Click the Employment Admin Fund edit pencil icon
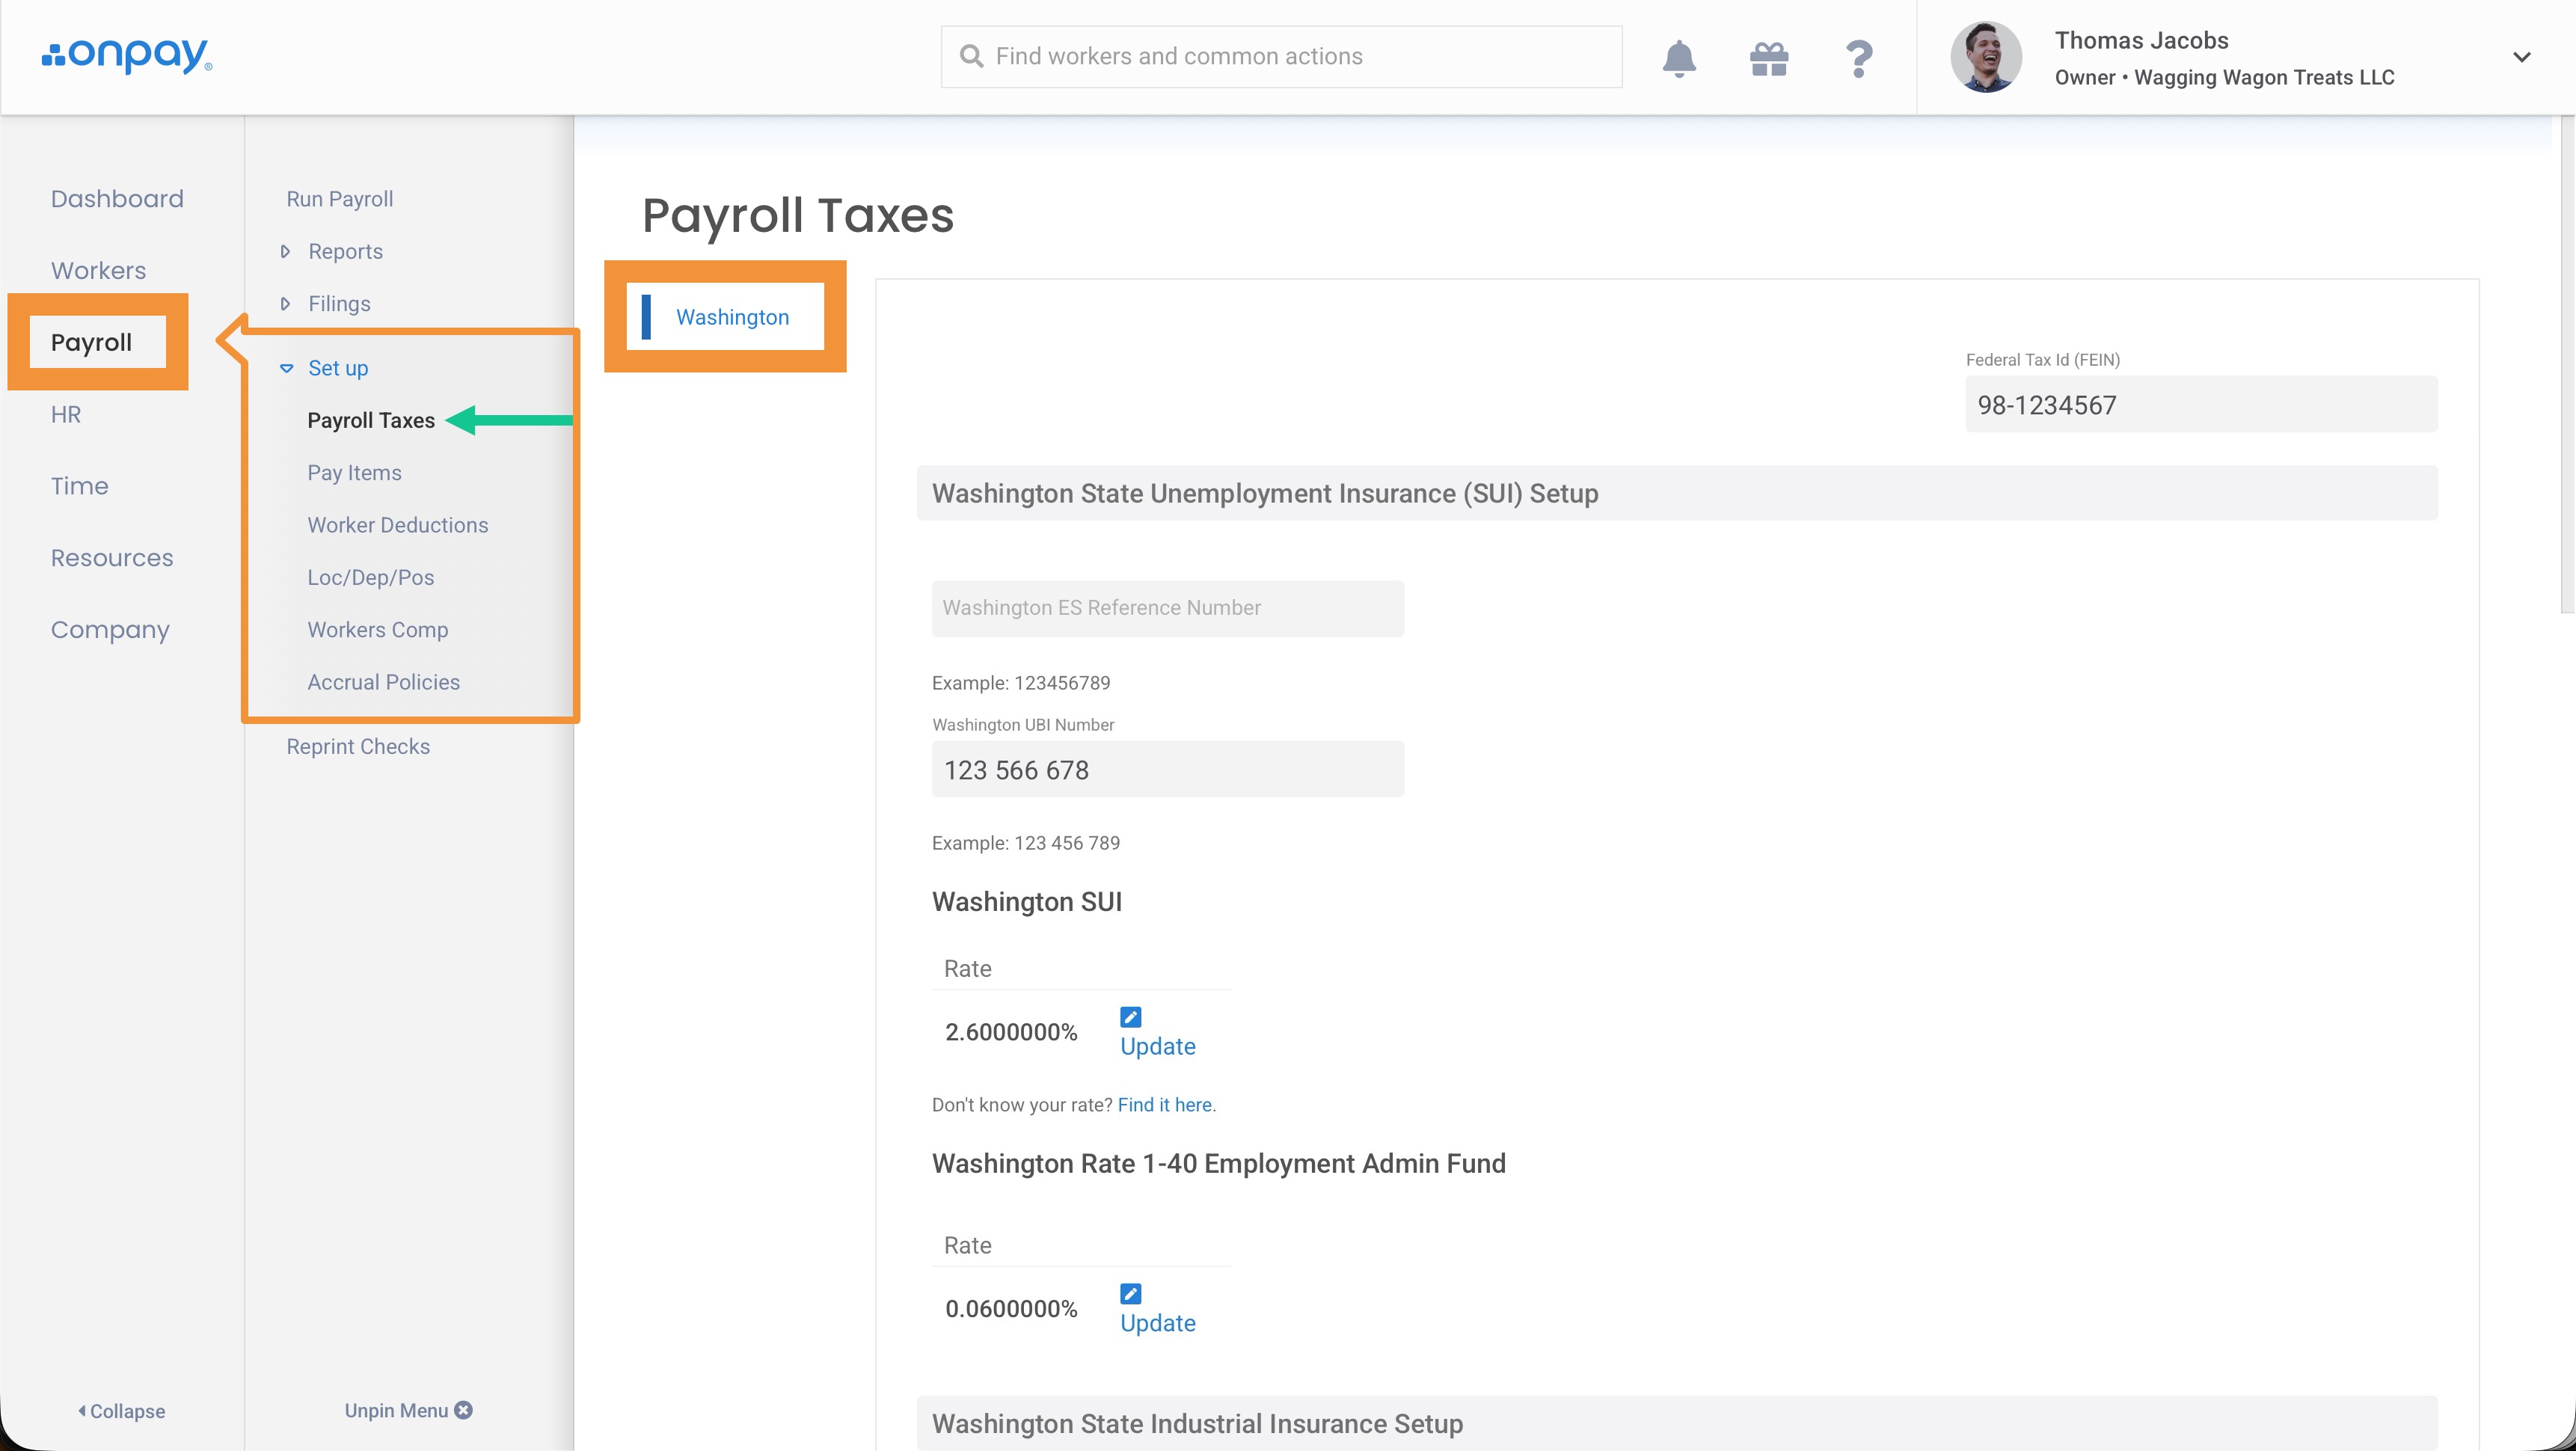The image size is (2576, 1451). coord(1130,1293)
